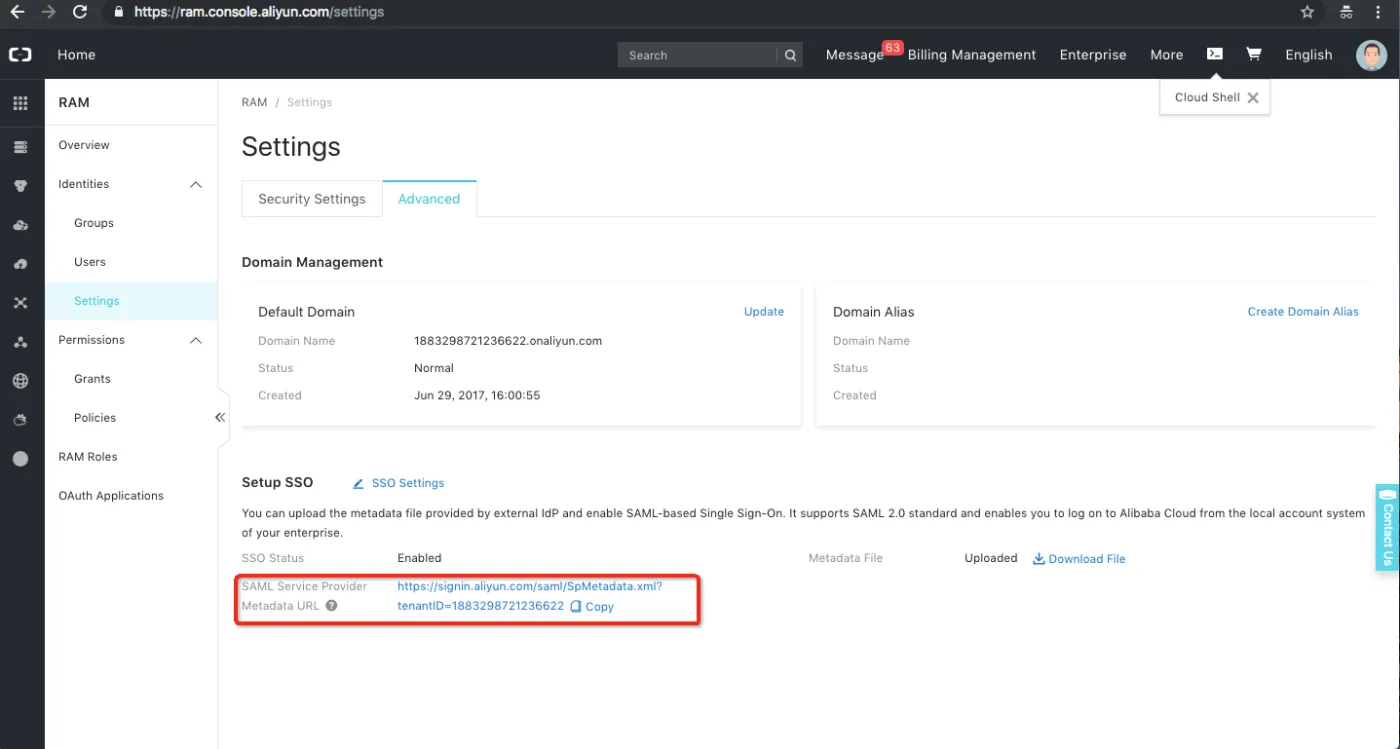The width and height of the screenshot is (1400, 749).
Task: Open Cloud Shell terminal icon
Action: [1214, 54]
